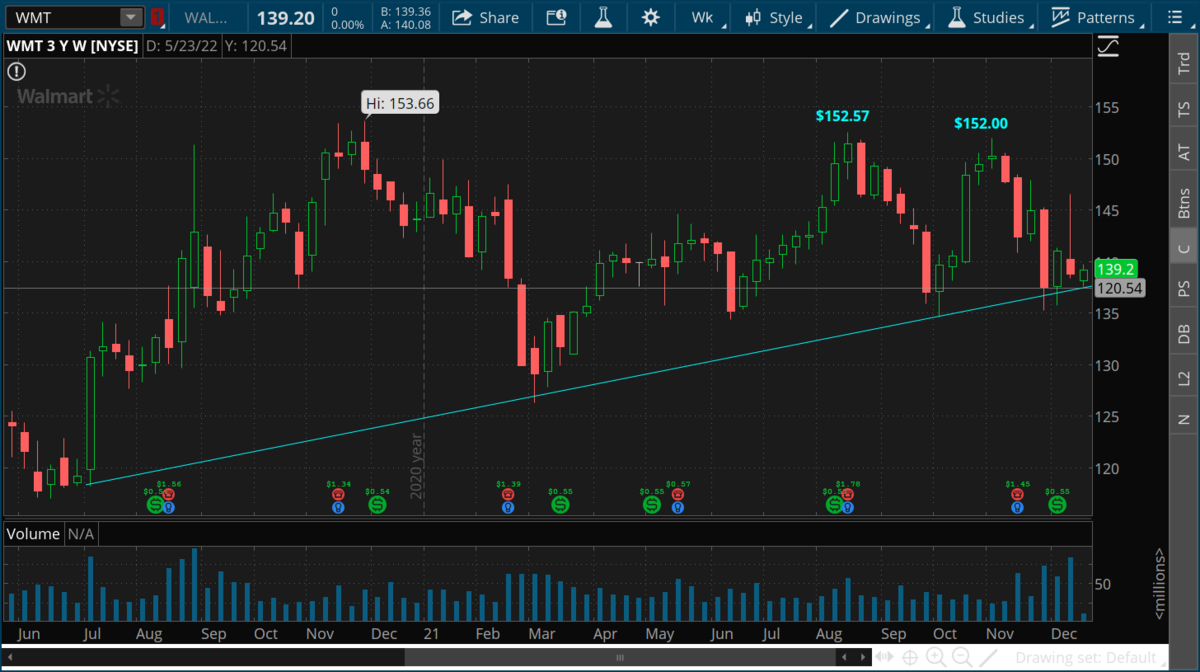Open the AT sidebar tab
This screenshot has height=672, width=1200.
[x=1184, y=152]
